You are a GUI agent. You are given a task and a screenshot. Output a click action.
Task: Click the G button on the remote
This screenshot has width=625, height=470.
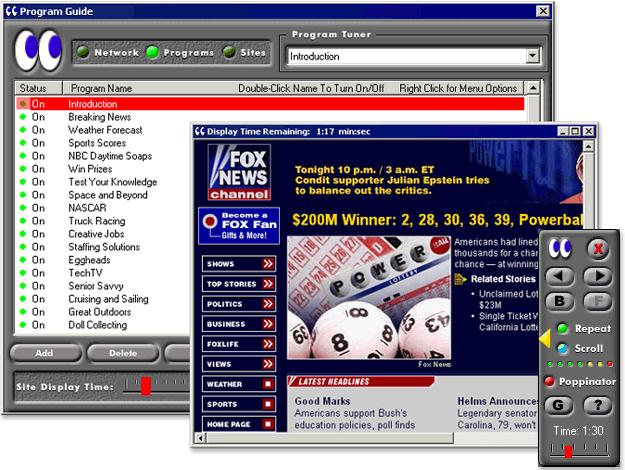click(x=558, y=405)
